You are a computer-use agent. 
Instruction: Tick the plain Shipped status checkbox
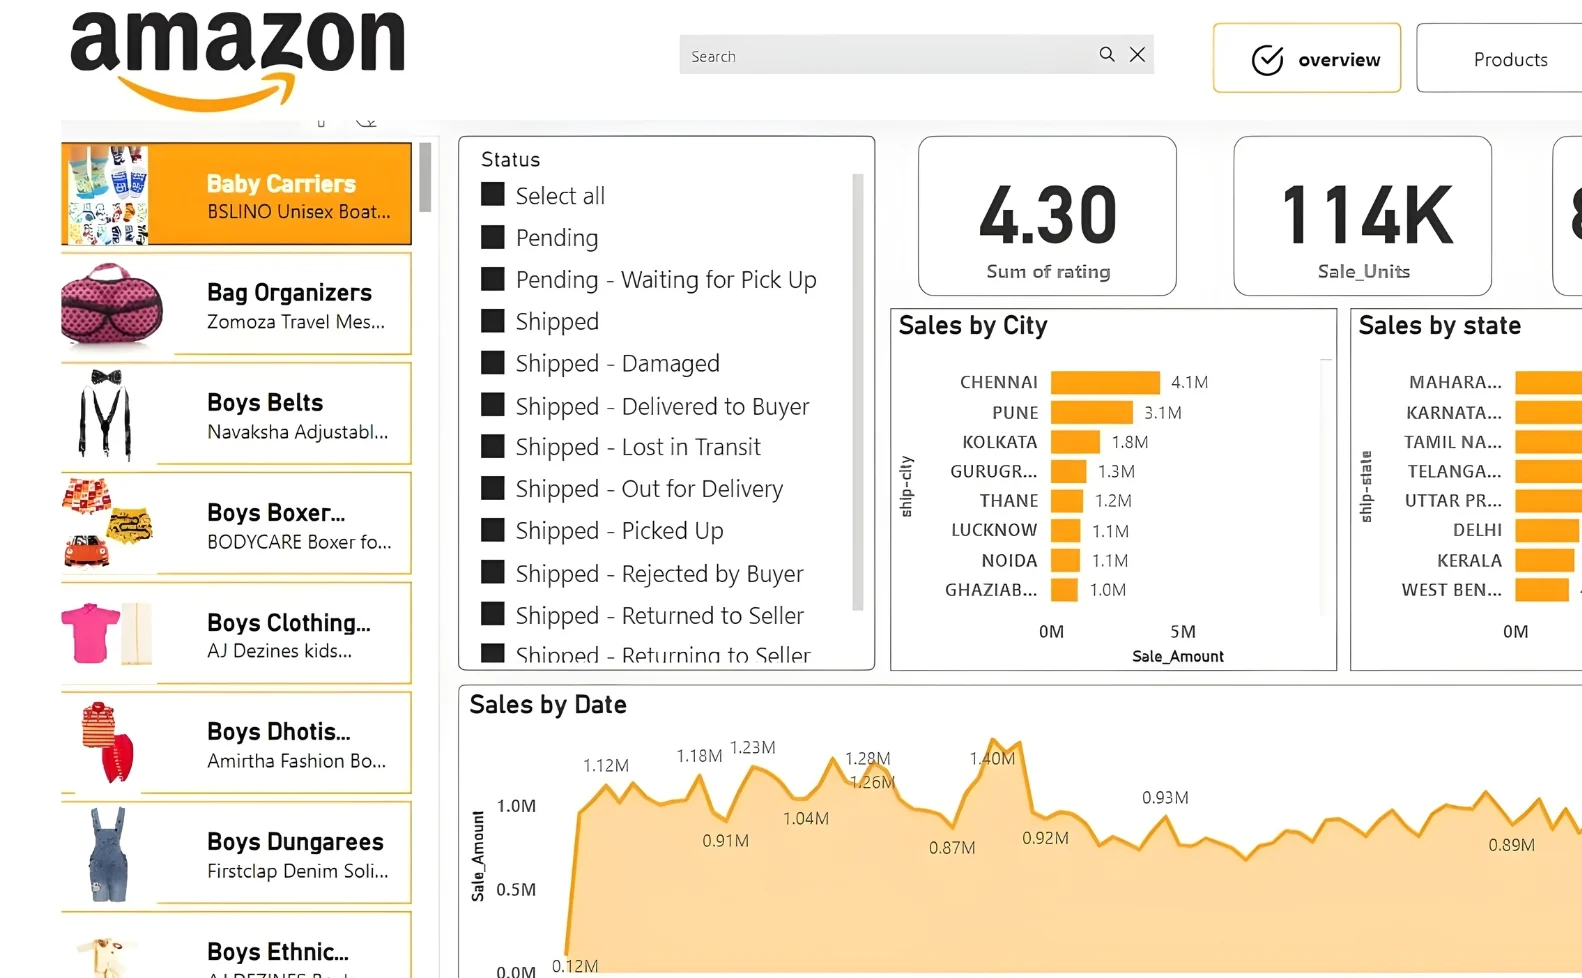point(493,320)
